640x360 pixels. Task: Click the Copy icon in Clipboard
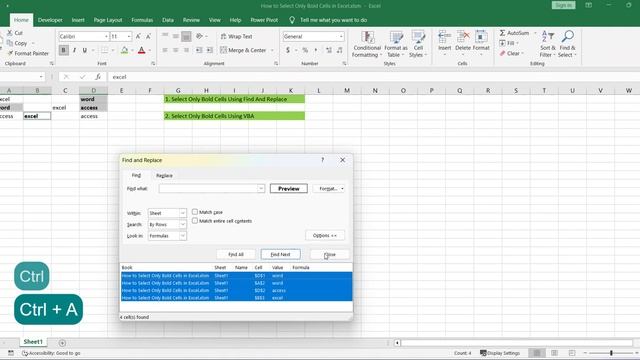click(10, 43)
